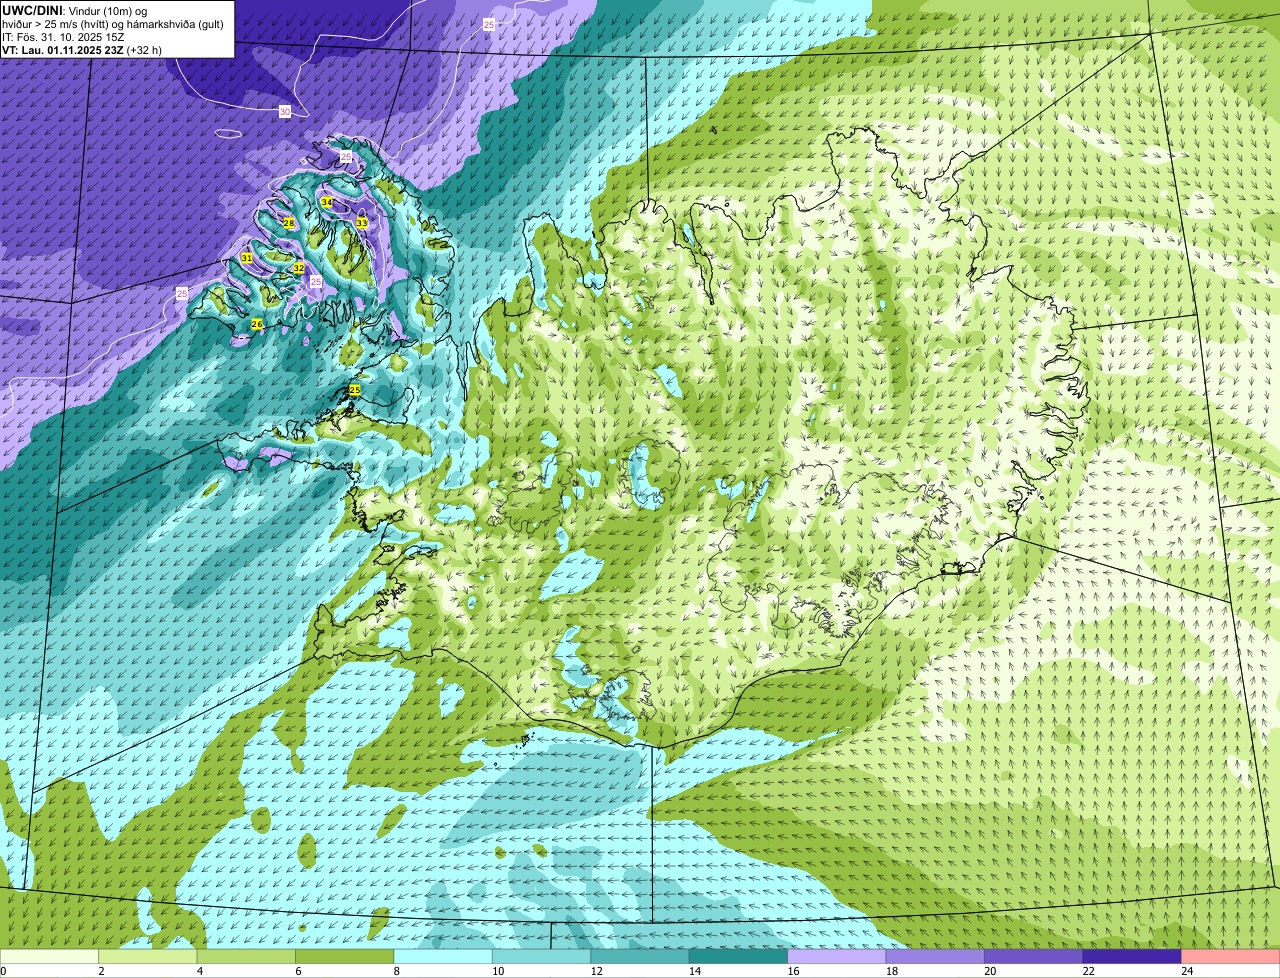
Task: Click the 2–4 m/s legend color swatch
Action: (147, 957)
